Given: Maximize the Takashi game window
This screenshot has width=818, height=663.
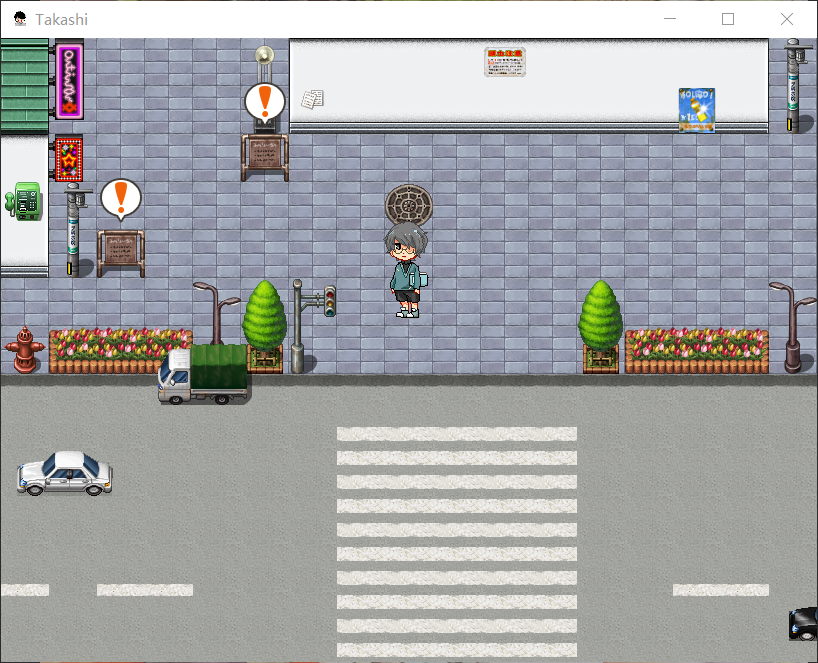Looking at the screenshot, I should (x=728, y=19).
